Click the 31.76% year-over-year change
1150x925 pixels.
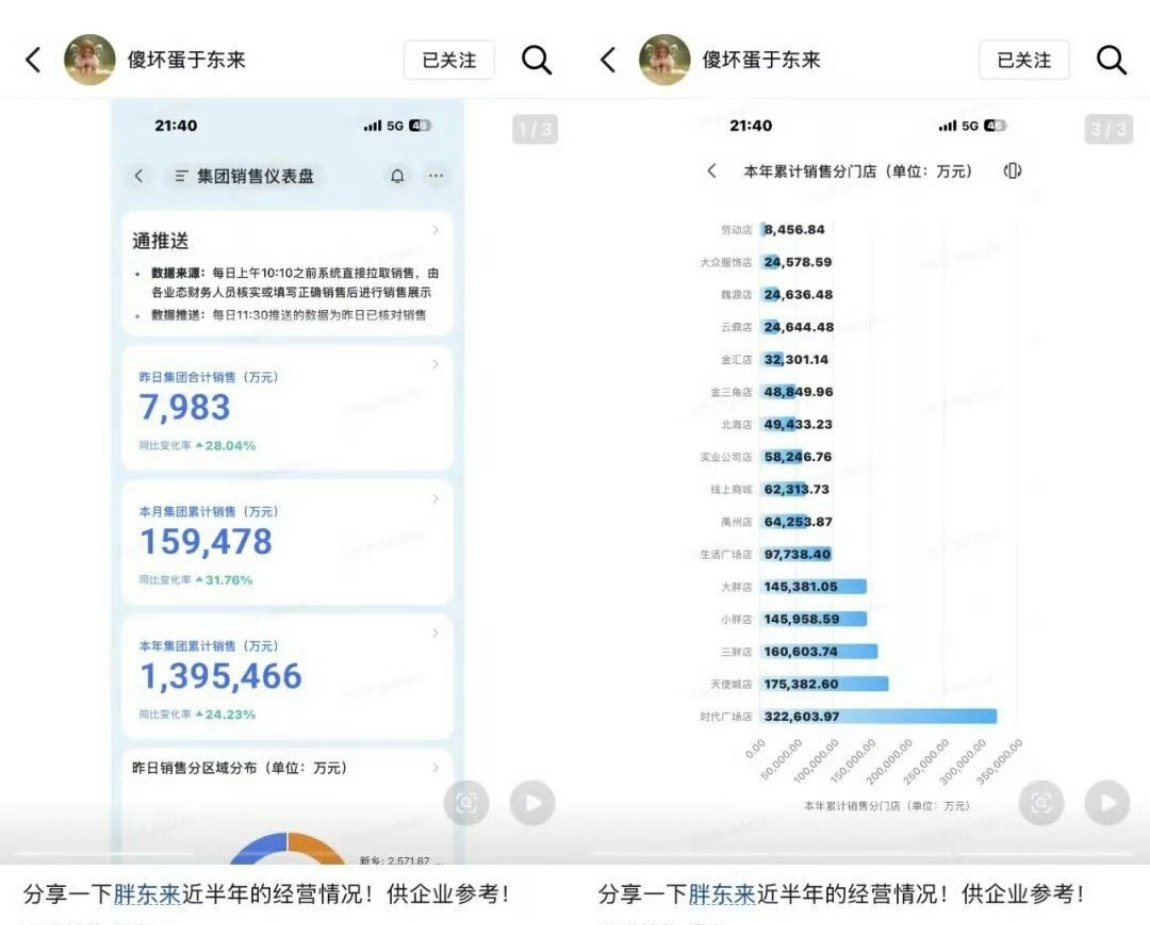click(x=224, y=580)
